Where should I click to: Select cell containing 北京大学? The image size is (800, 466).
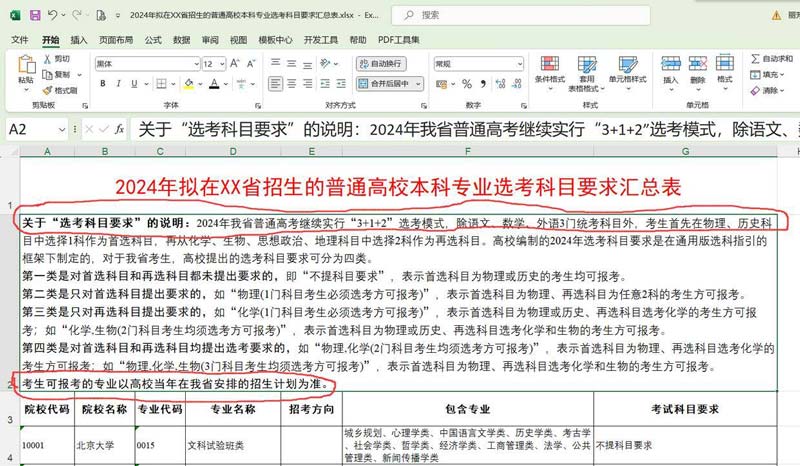[105, 445]
